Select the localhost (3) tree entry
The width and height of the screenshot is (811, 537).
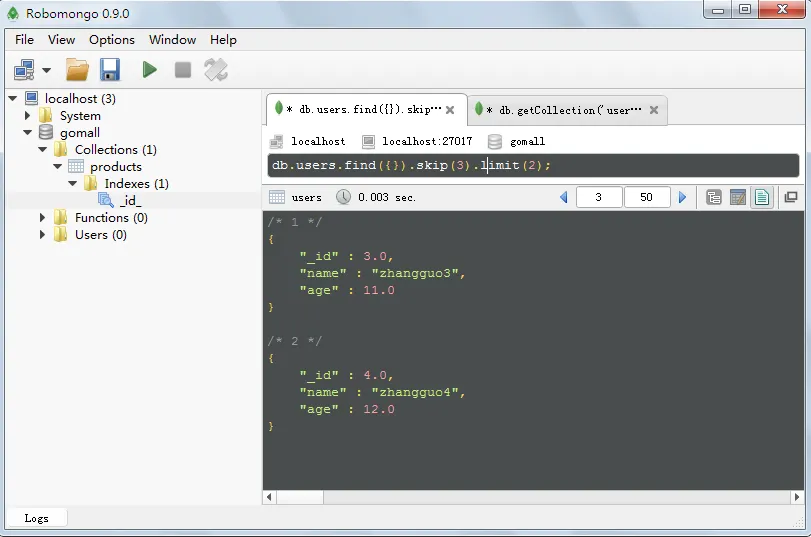pos(80,98)
